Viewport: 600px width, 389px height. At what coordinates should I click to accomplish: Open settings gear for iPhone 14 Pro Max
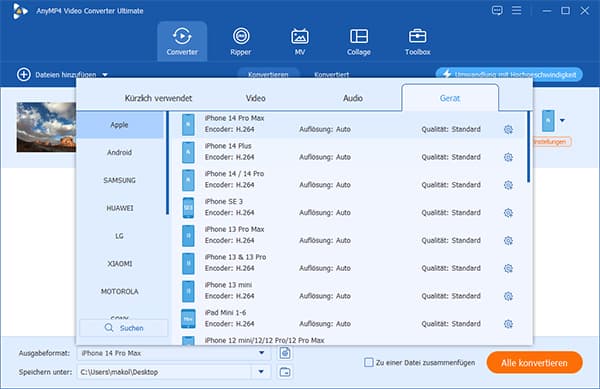coord(508,129)
